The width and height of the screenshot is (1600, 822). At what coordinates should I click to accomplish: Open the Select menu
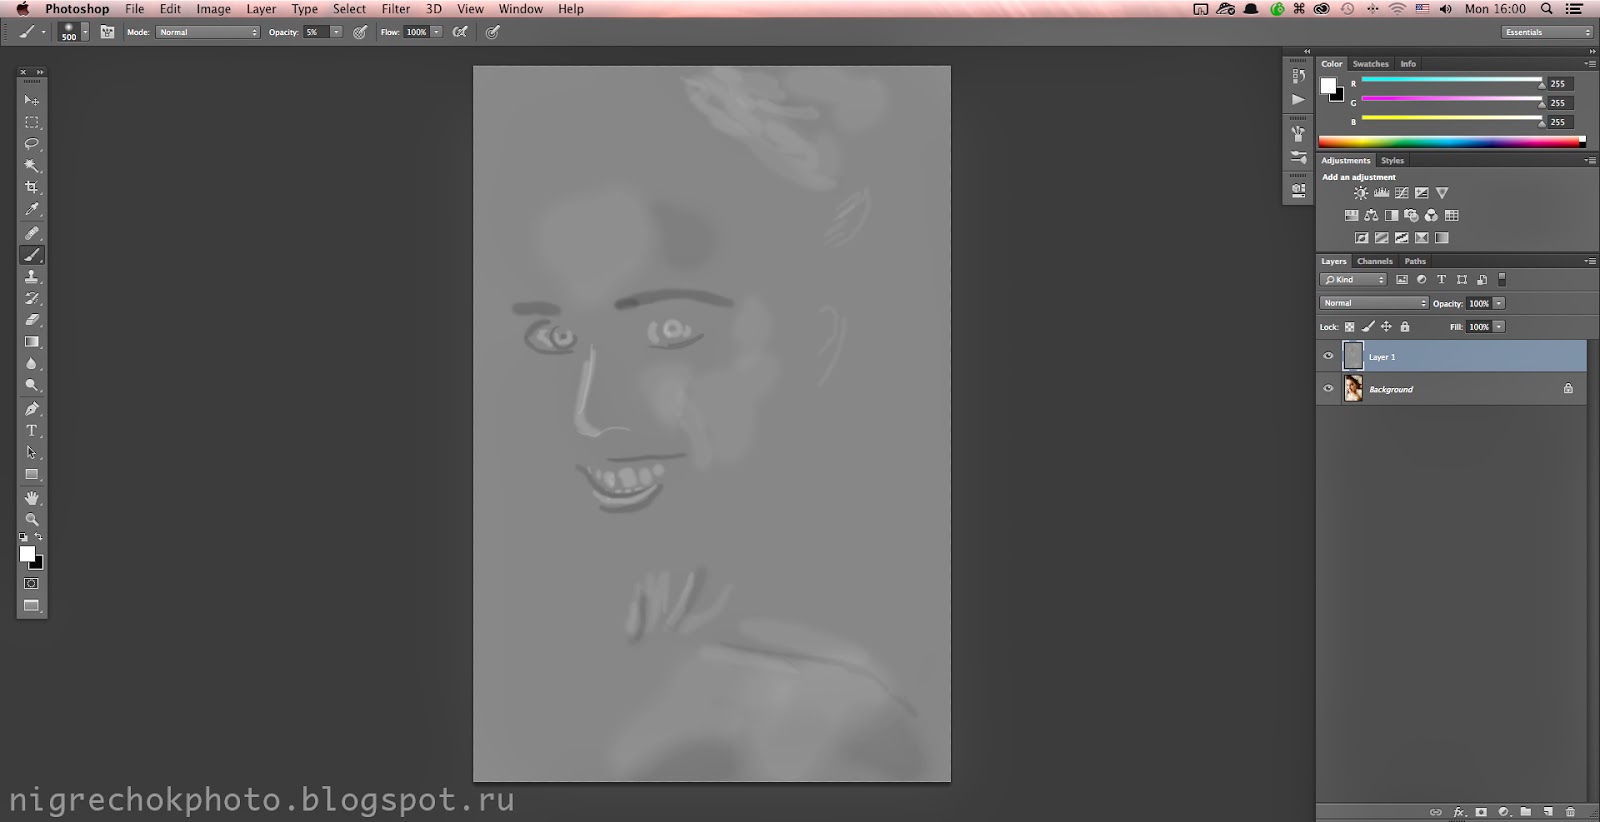(349, 9)
